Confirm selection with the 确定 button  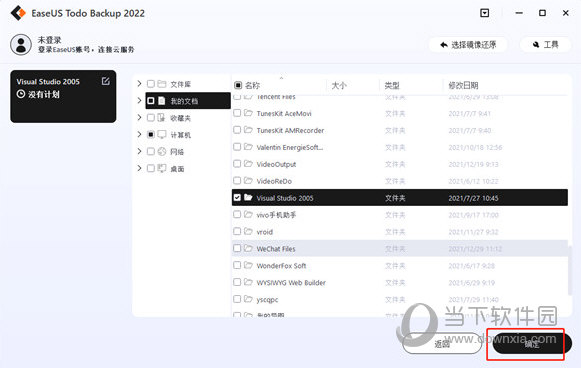(x=531, y=344)
